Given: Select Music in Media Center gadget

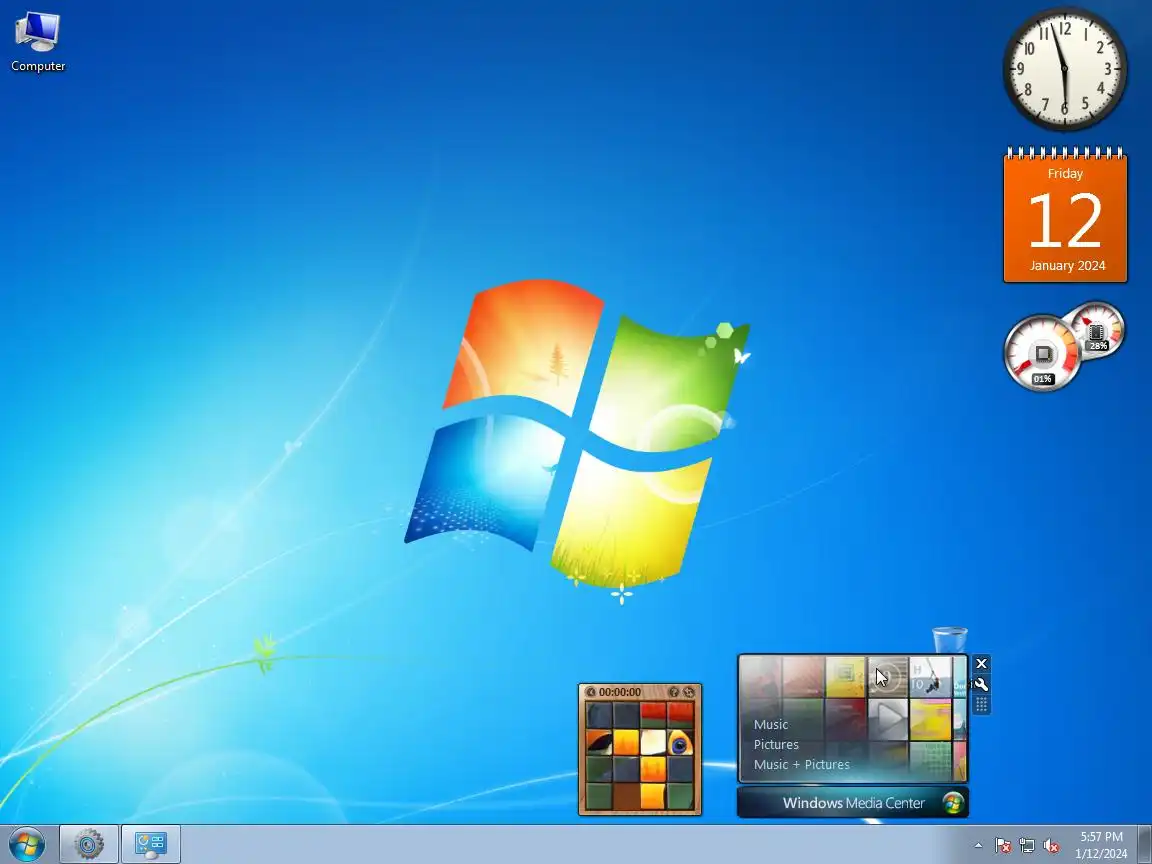Looking at the screenshot, I should pyautogui.click(x=771, y=724).
